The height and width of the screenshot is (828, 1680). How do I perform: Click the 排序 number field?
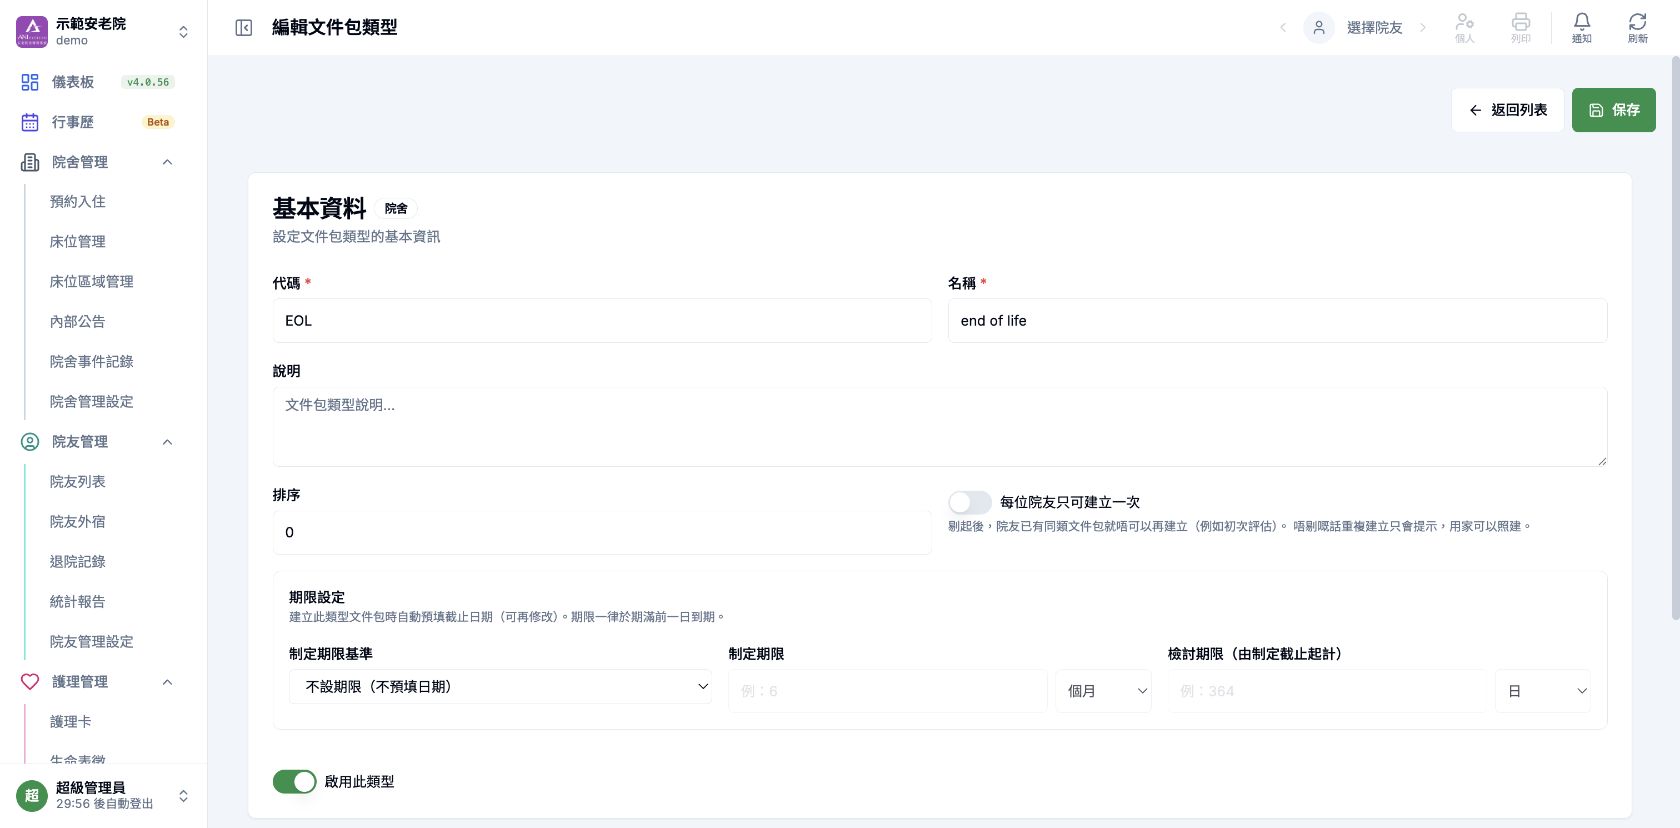602,533
